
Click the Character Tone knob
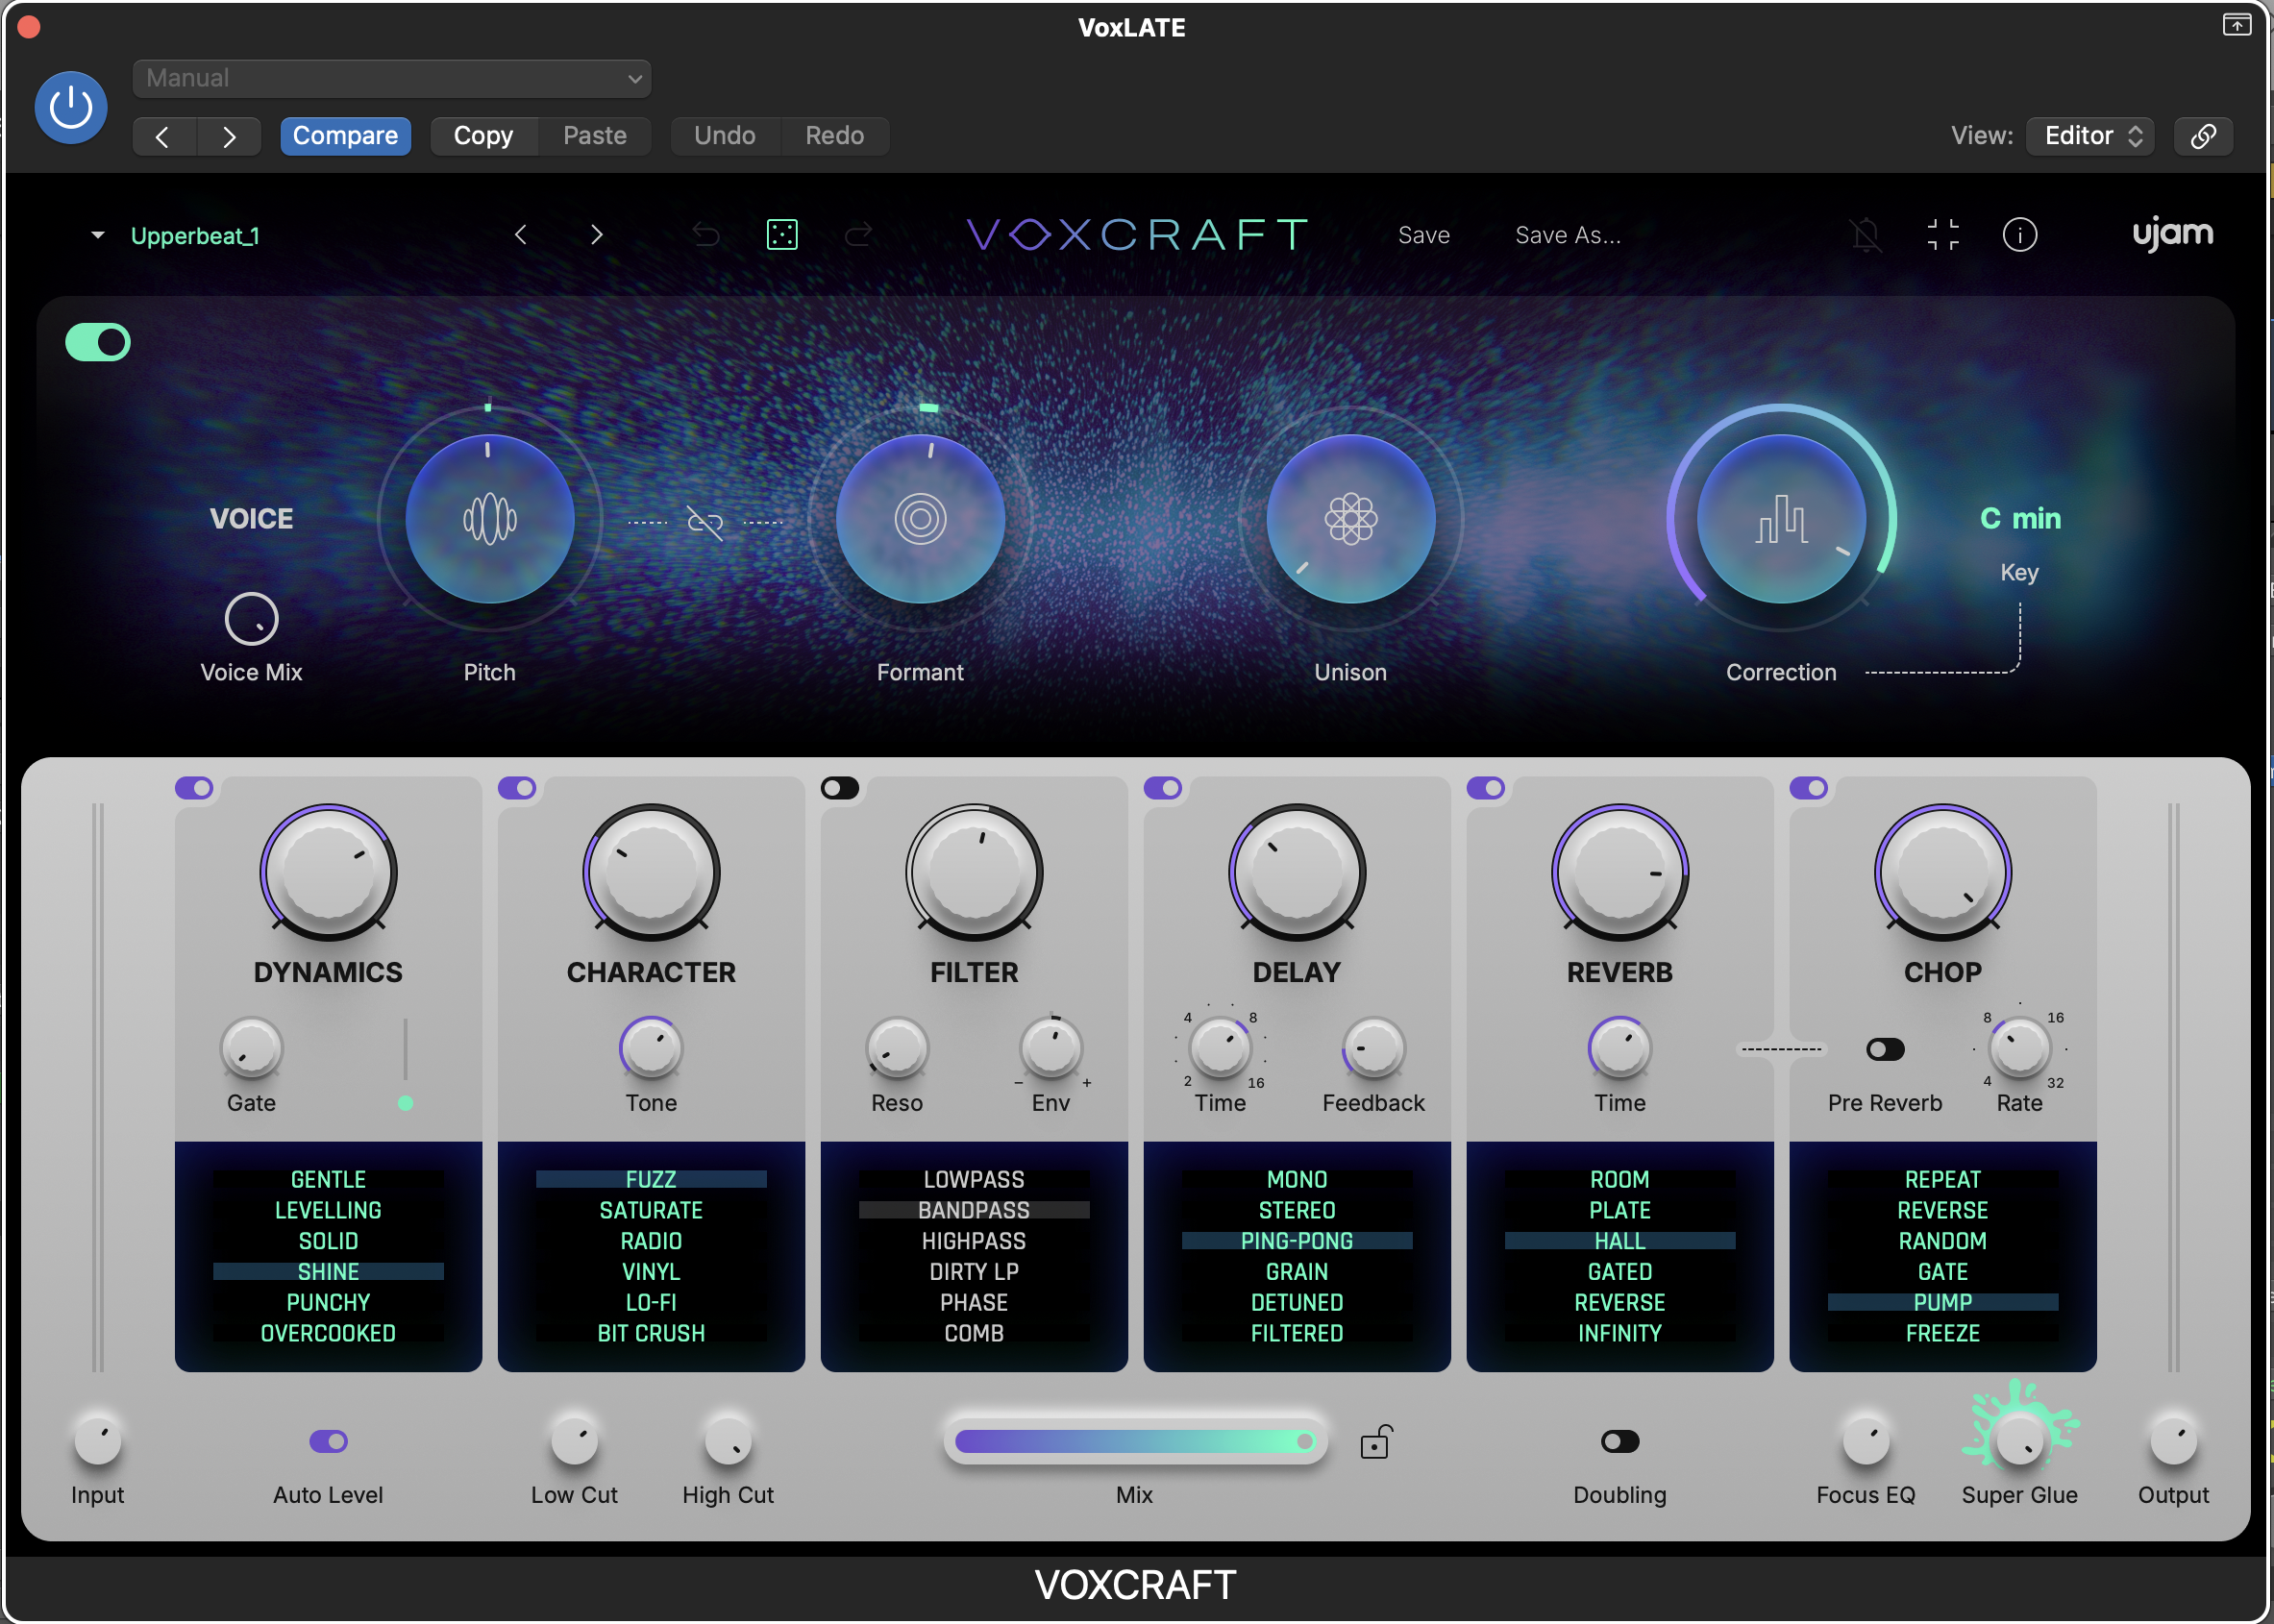pyautogui.click(x=651, y=1049)
